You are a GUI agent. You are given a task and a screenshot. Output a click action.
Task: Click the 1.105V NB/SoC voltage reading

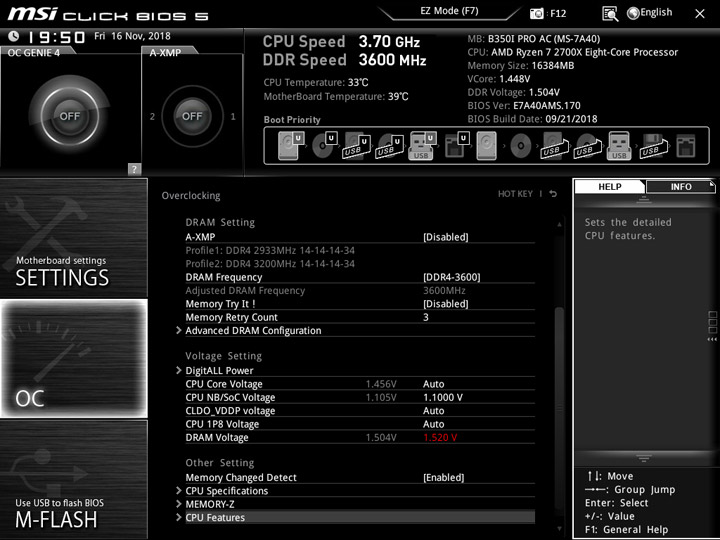381,397
